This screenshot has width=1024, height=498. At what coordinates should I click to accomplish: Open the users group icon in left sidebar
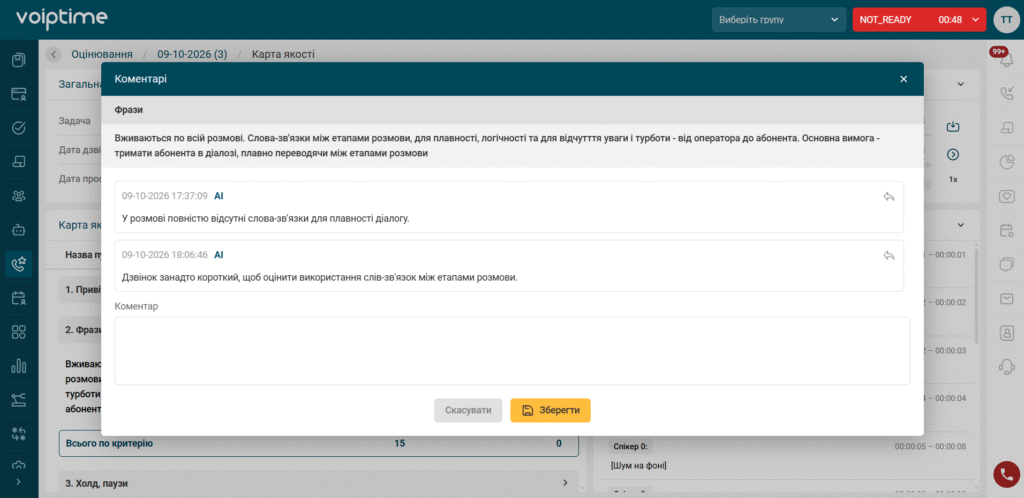[x=19, y=195]
